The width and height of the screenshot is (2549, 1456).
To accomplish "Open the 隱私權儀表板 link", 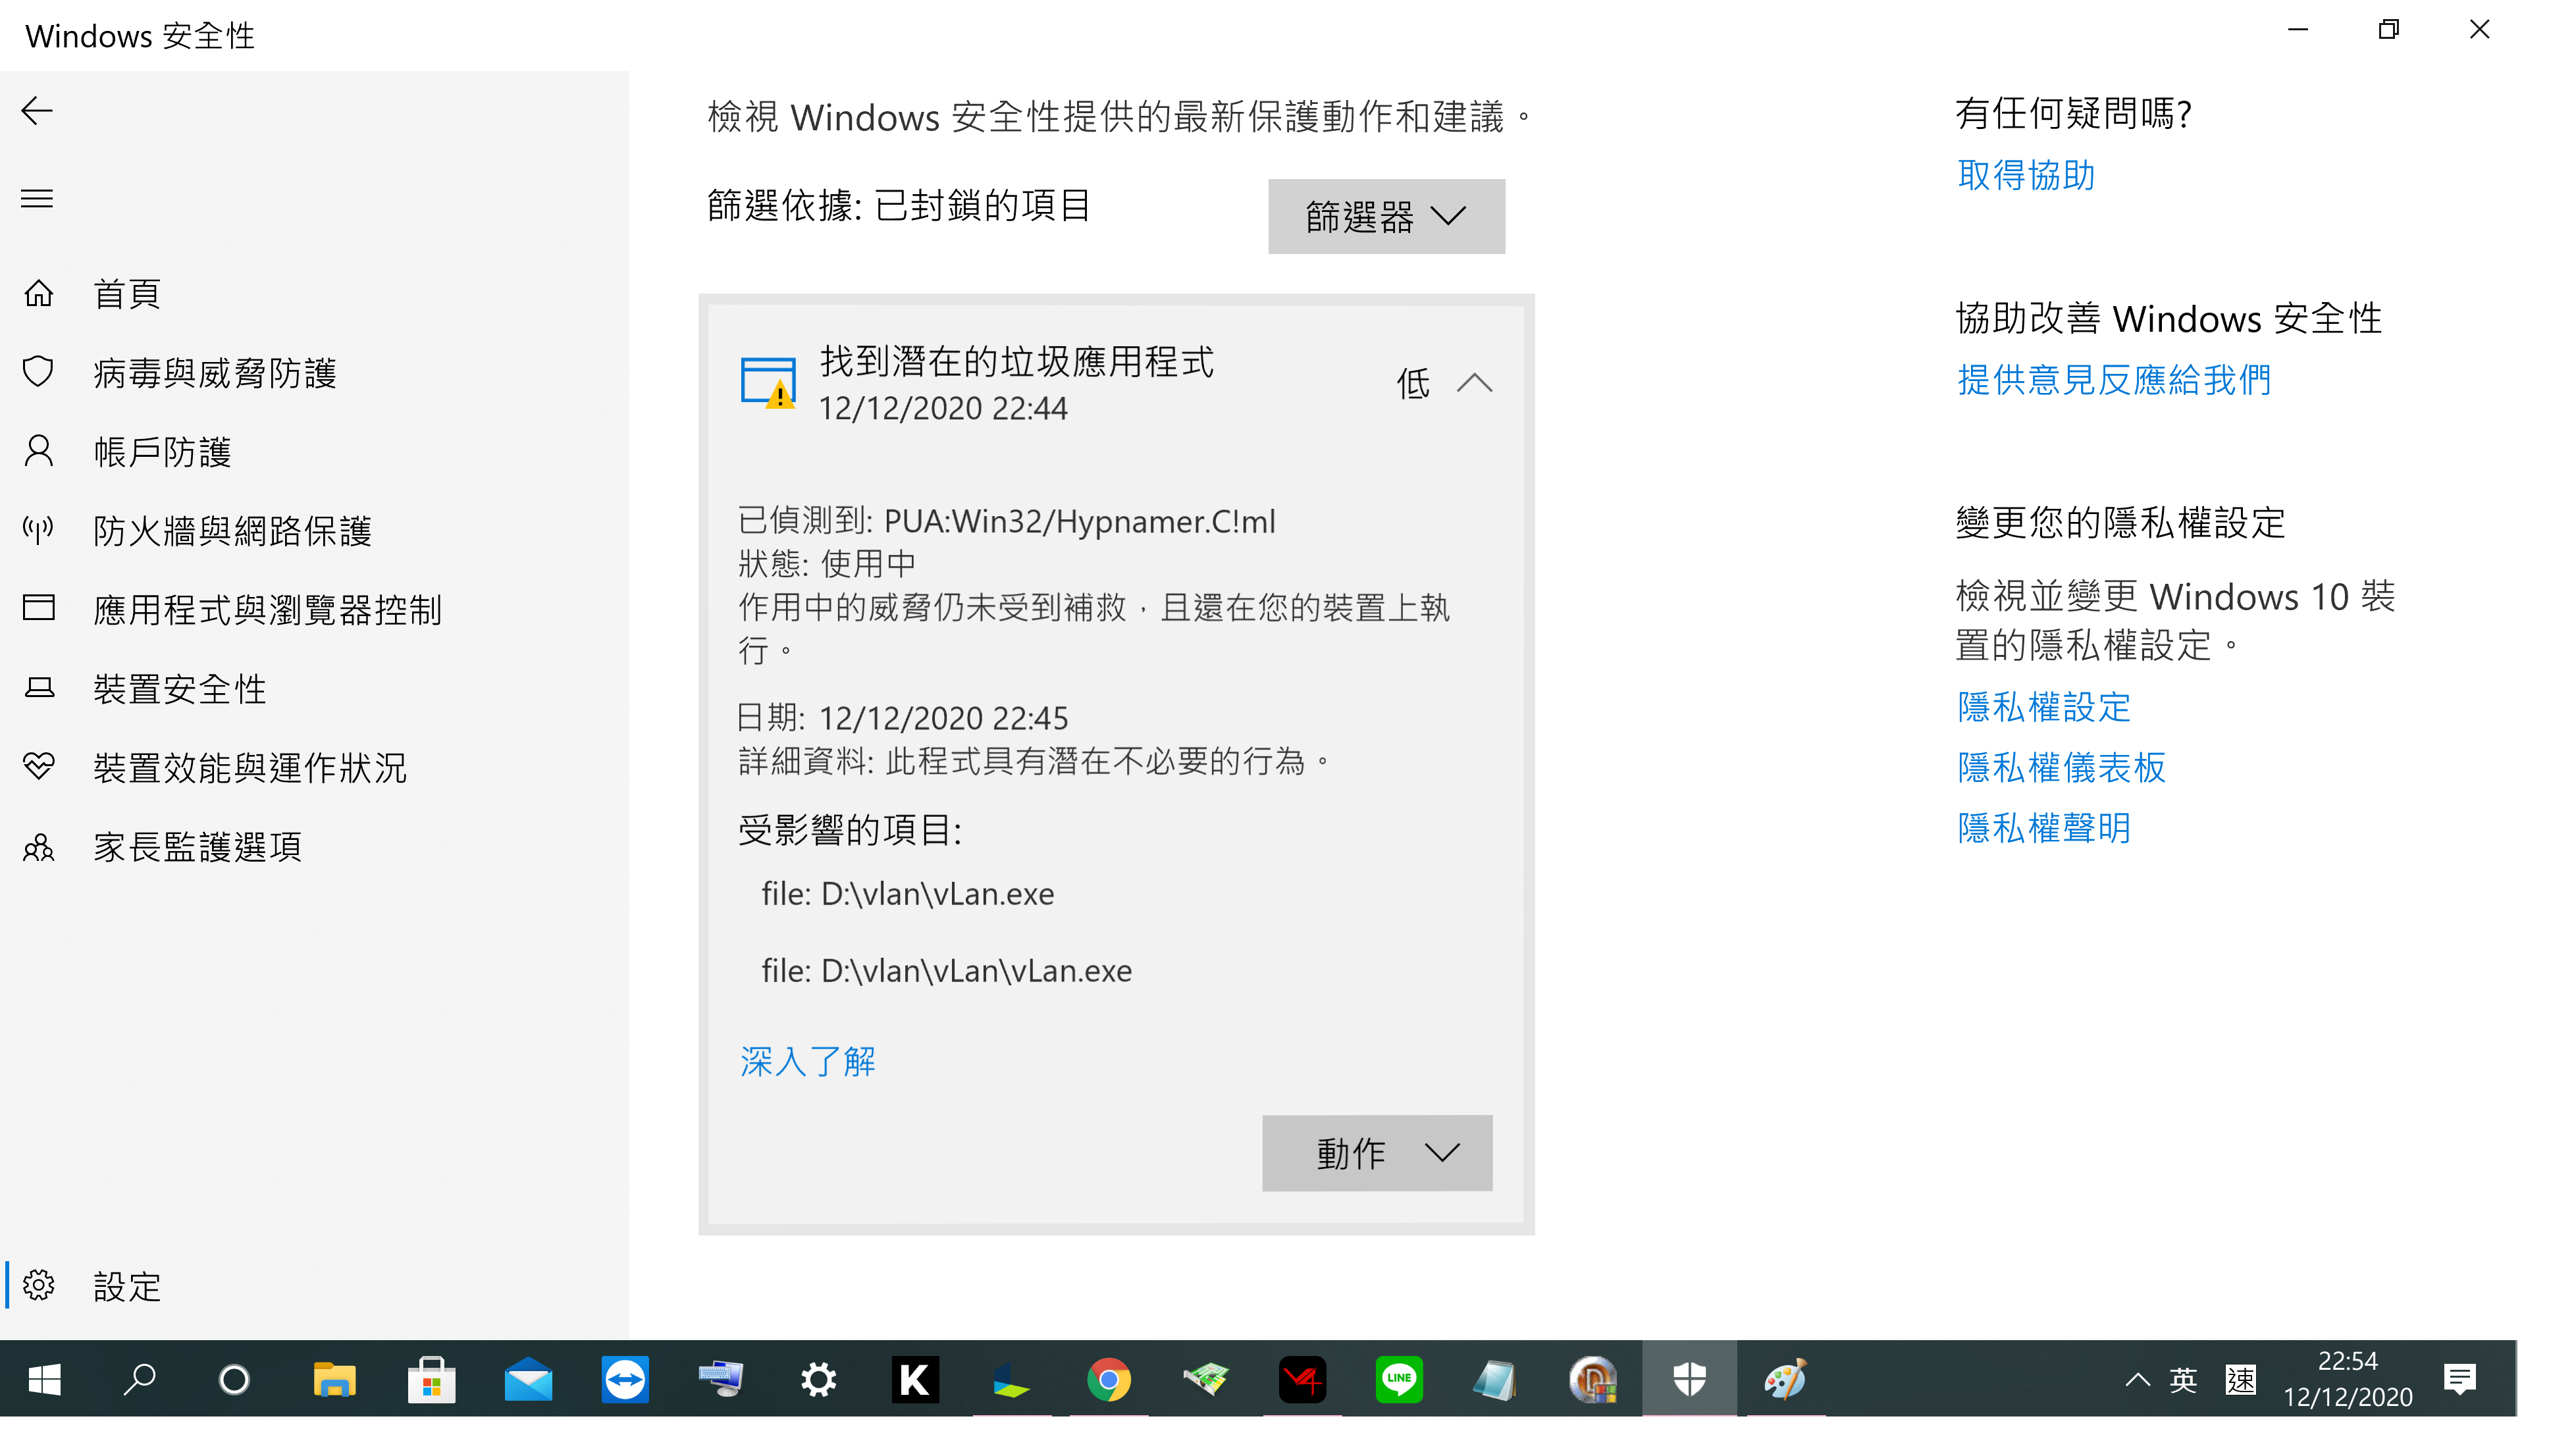I will click(2061, 767).
